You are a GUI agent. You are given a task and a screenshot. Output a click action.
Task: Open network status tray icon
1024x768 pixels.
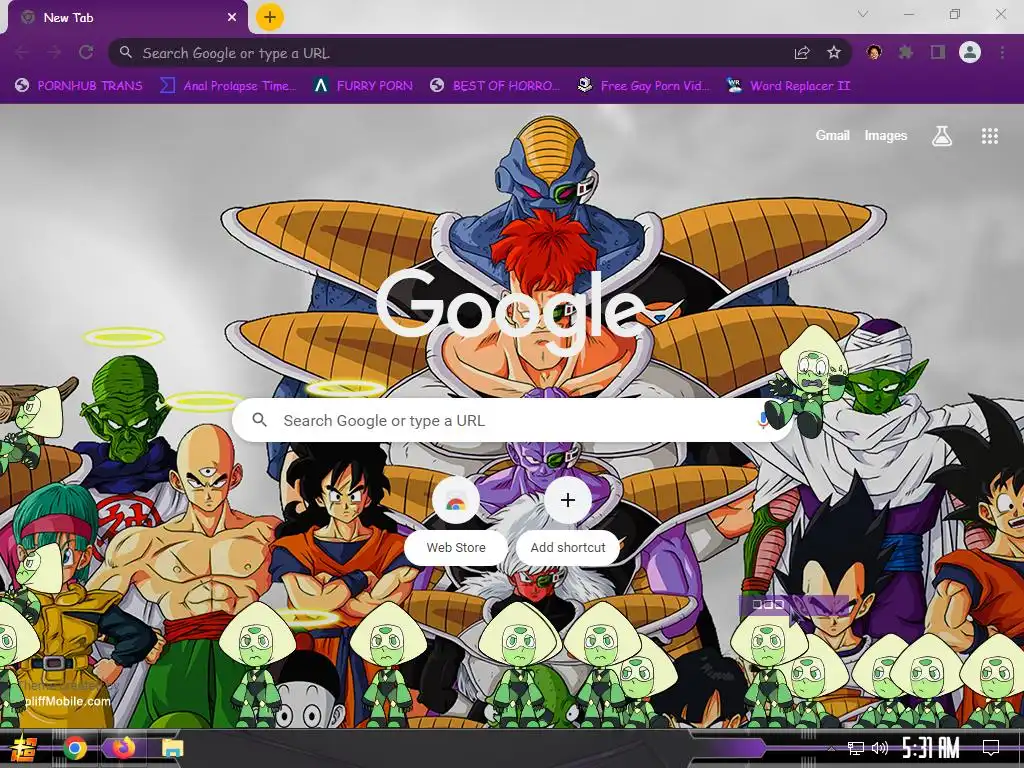(x=856, y=748)
